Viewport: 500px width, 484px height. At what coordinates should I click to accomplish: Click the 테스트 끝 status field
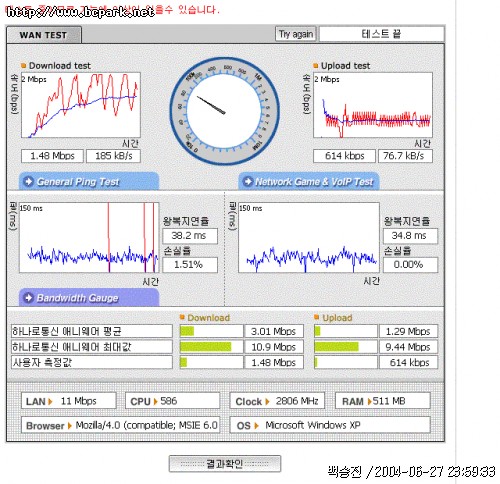coord(382,34)
